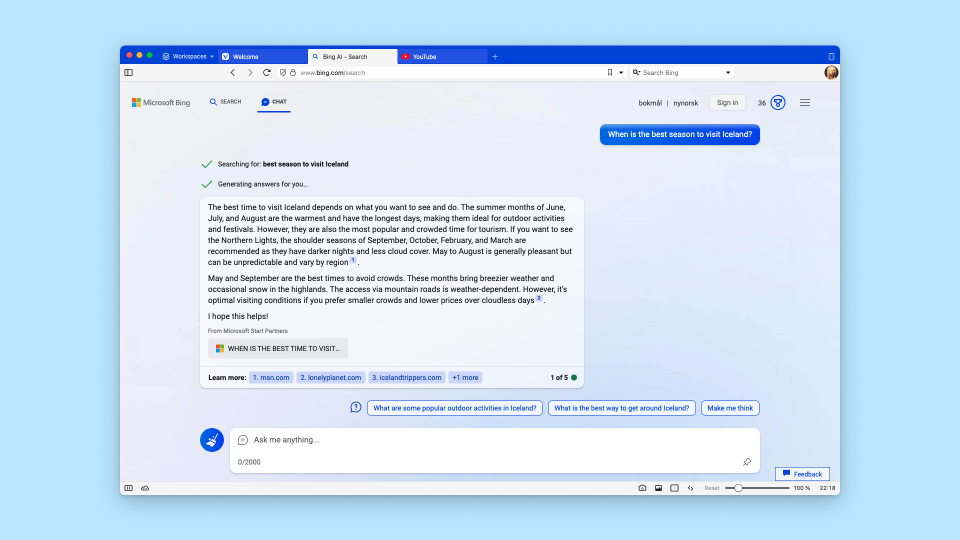This screenshot has width=960, height=540.
Task: View site info via padlock icon
Action: [293, 72]
